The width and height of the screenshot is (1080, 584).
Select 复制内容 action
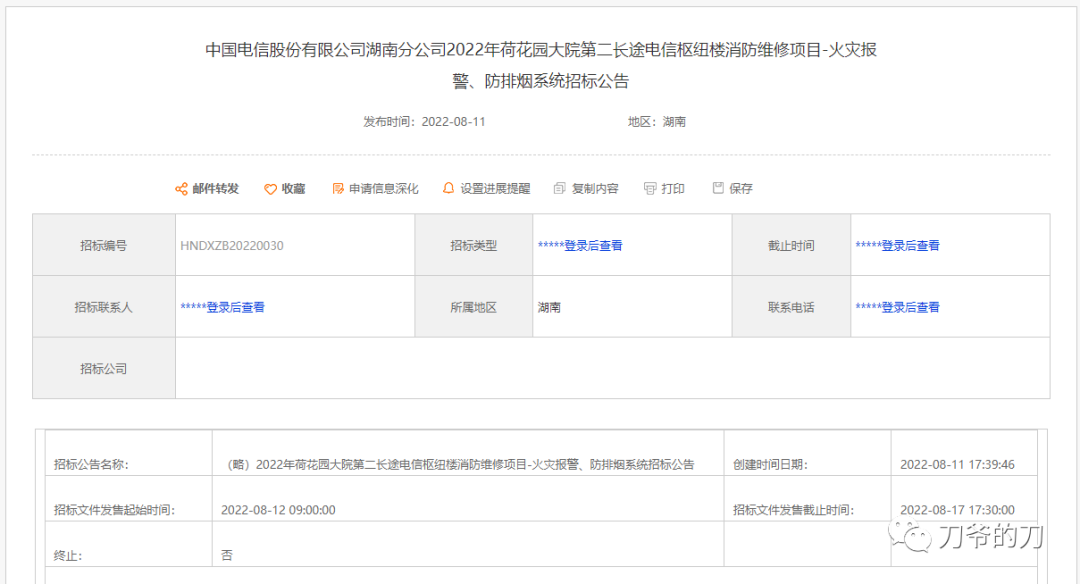(595, 189)
